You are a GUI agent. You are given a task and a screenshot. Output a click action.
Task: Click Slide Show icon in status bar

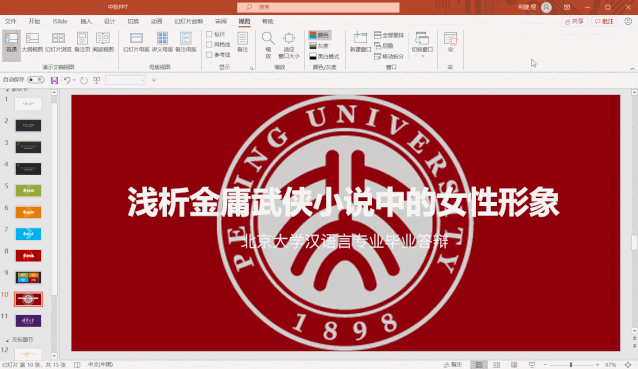pos(531,365)
